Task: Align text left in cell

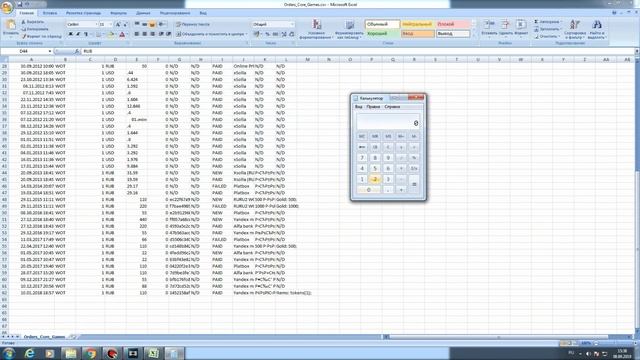Action: [x=137, y=34]
